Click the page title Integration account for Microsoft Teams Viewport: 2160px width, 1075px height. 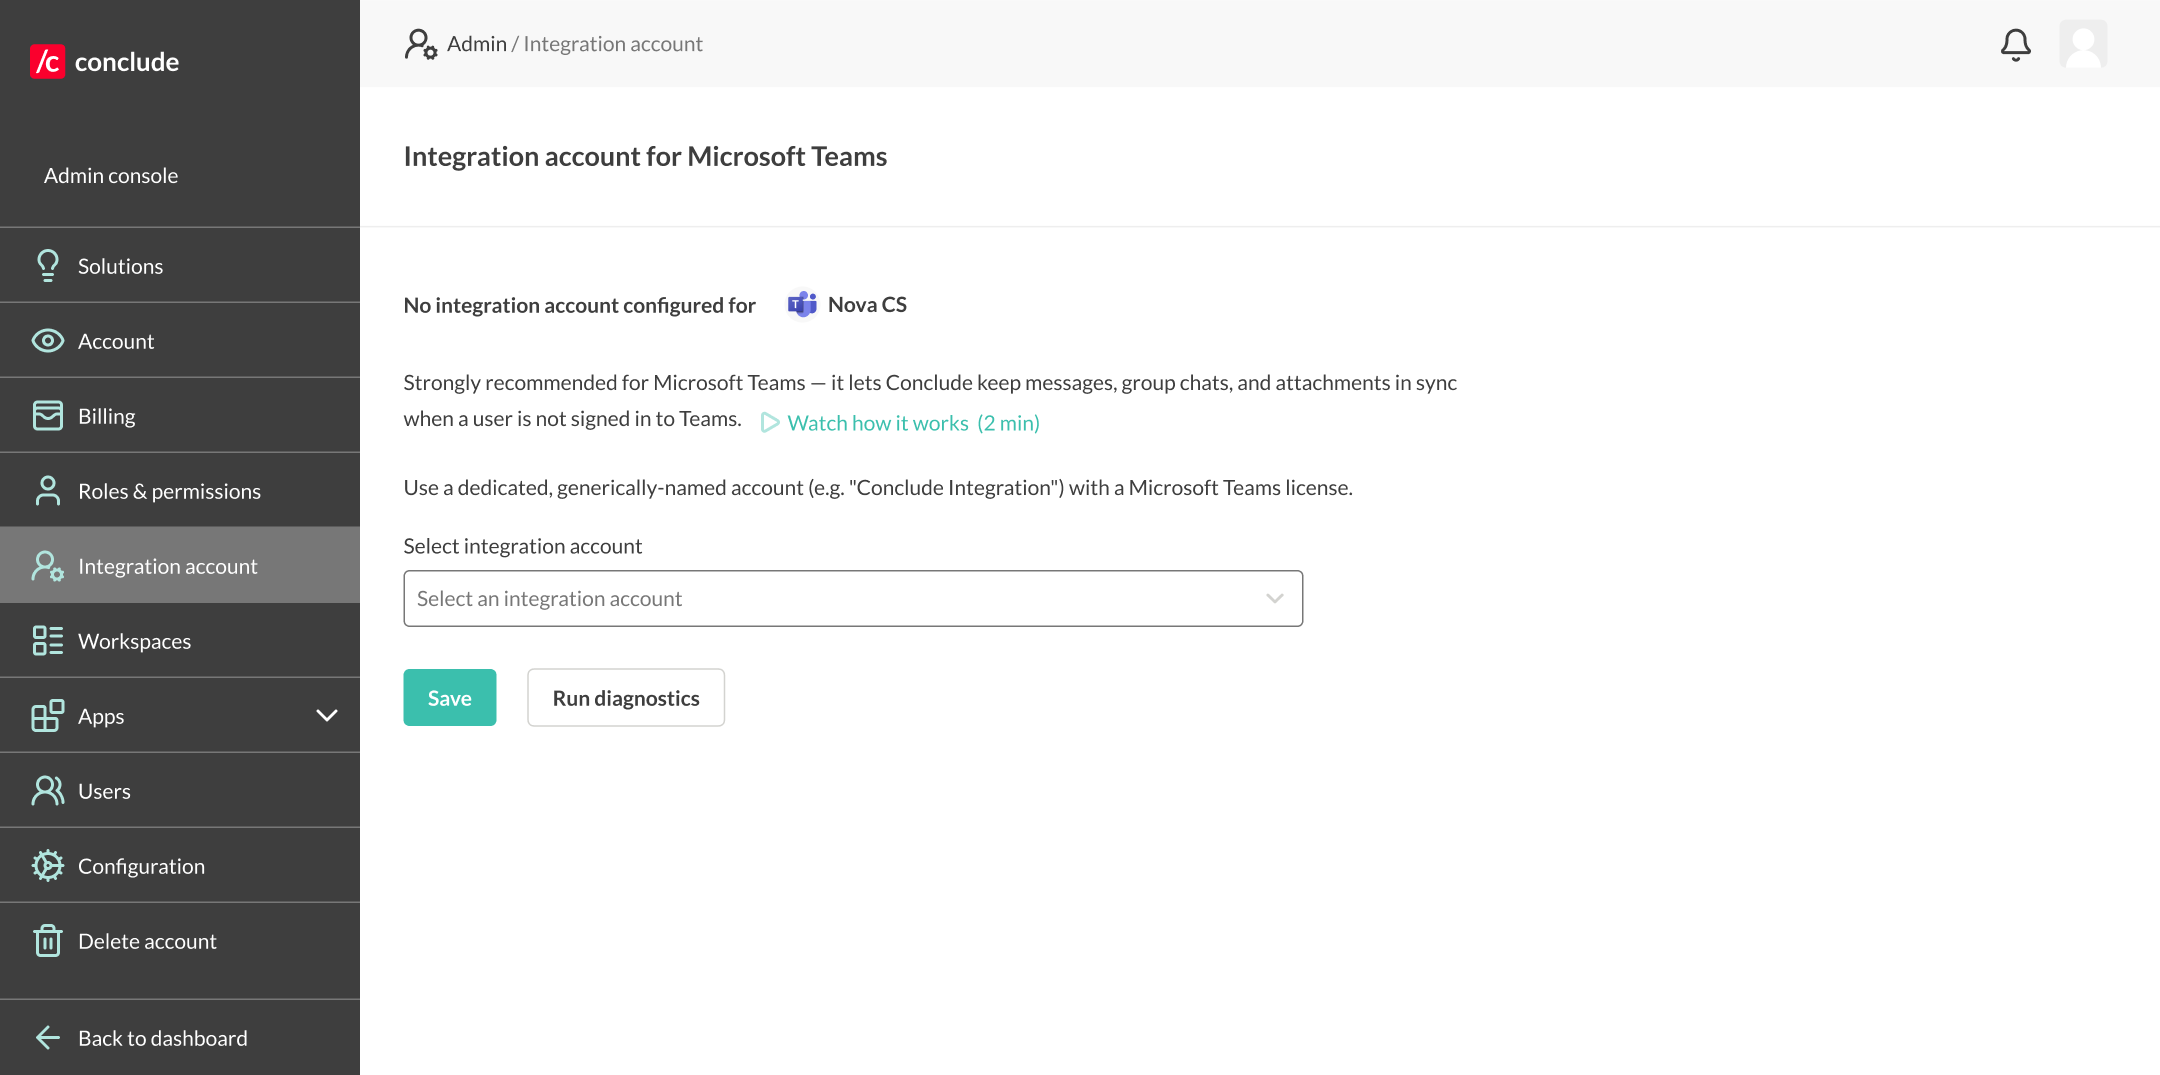click(x=645, y=157)
